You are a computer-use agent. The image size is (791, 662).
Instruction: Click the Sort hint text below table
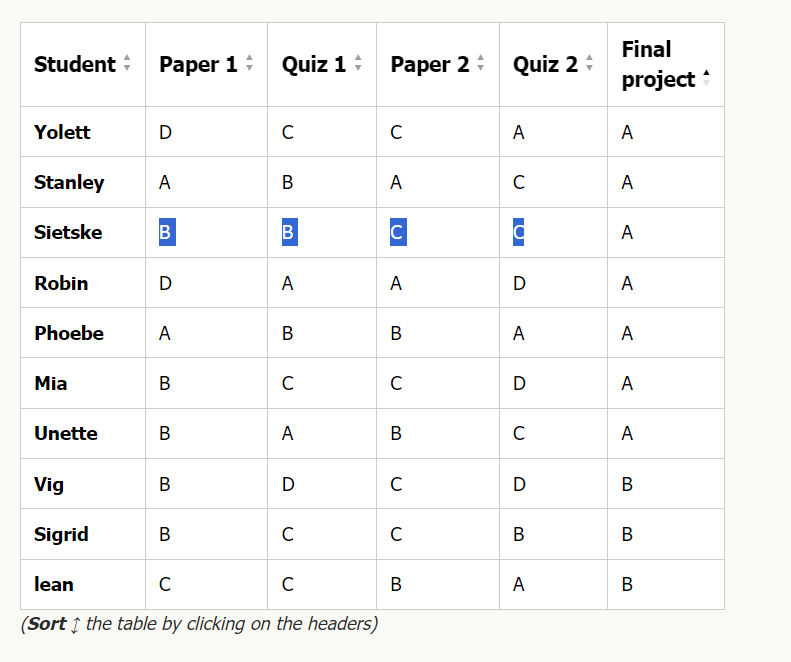tap(200, 624)
